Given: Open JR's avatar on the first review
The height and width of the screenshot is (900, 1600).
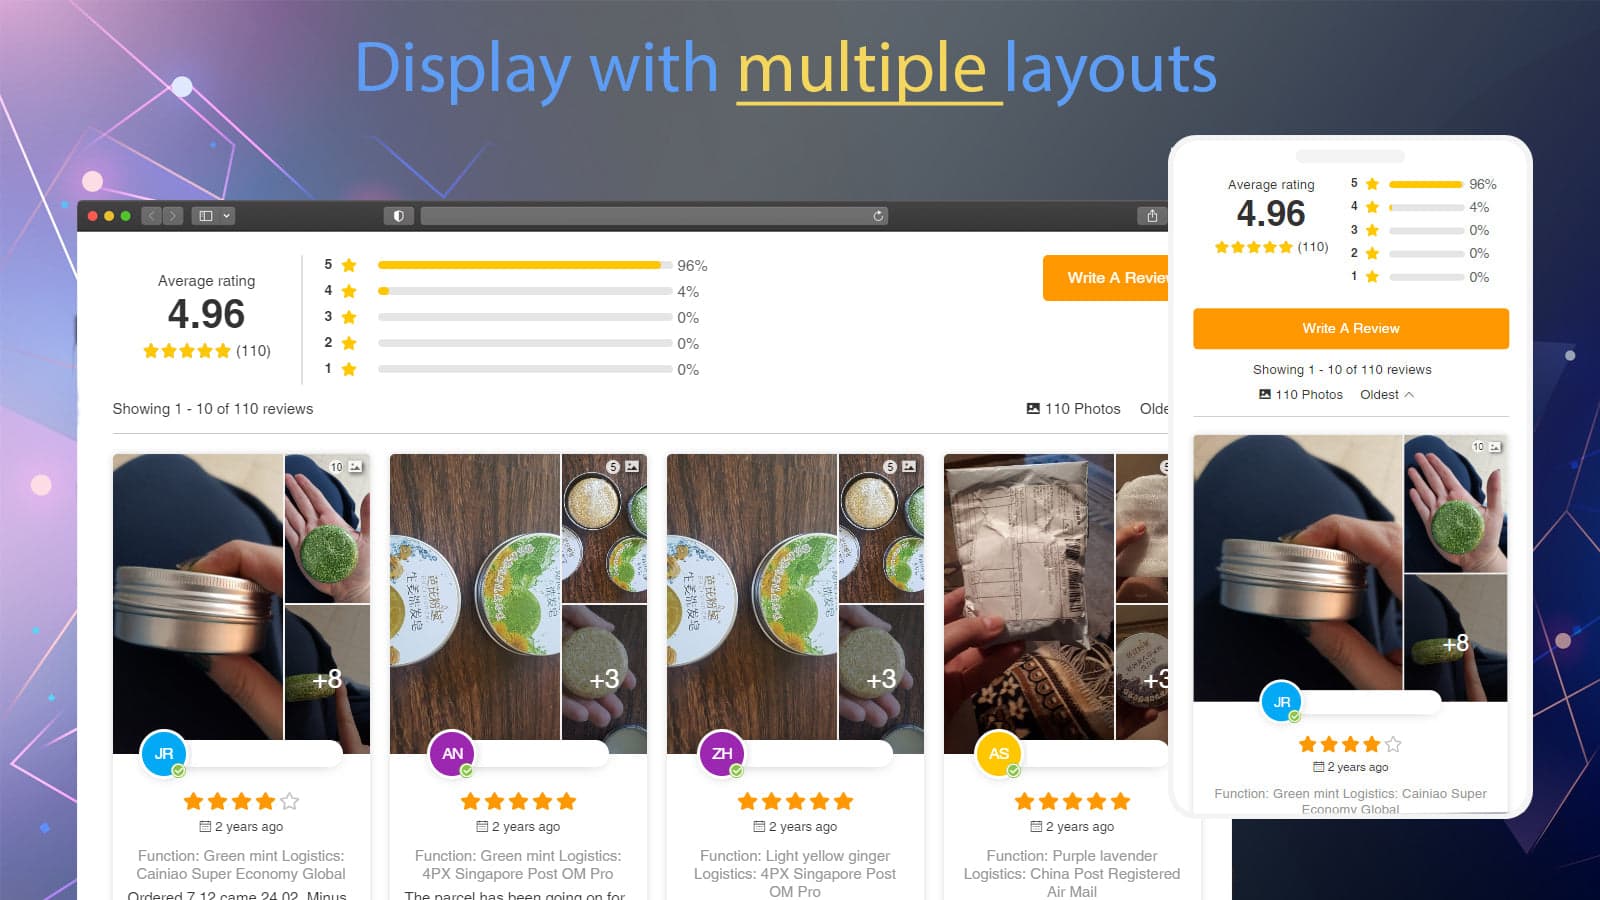Looking at the screenshot, I should (x=162, y=753).
